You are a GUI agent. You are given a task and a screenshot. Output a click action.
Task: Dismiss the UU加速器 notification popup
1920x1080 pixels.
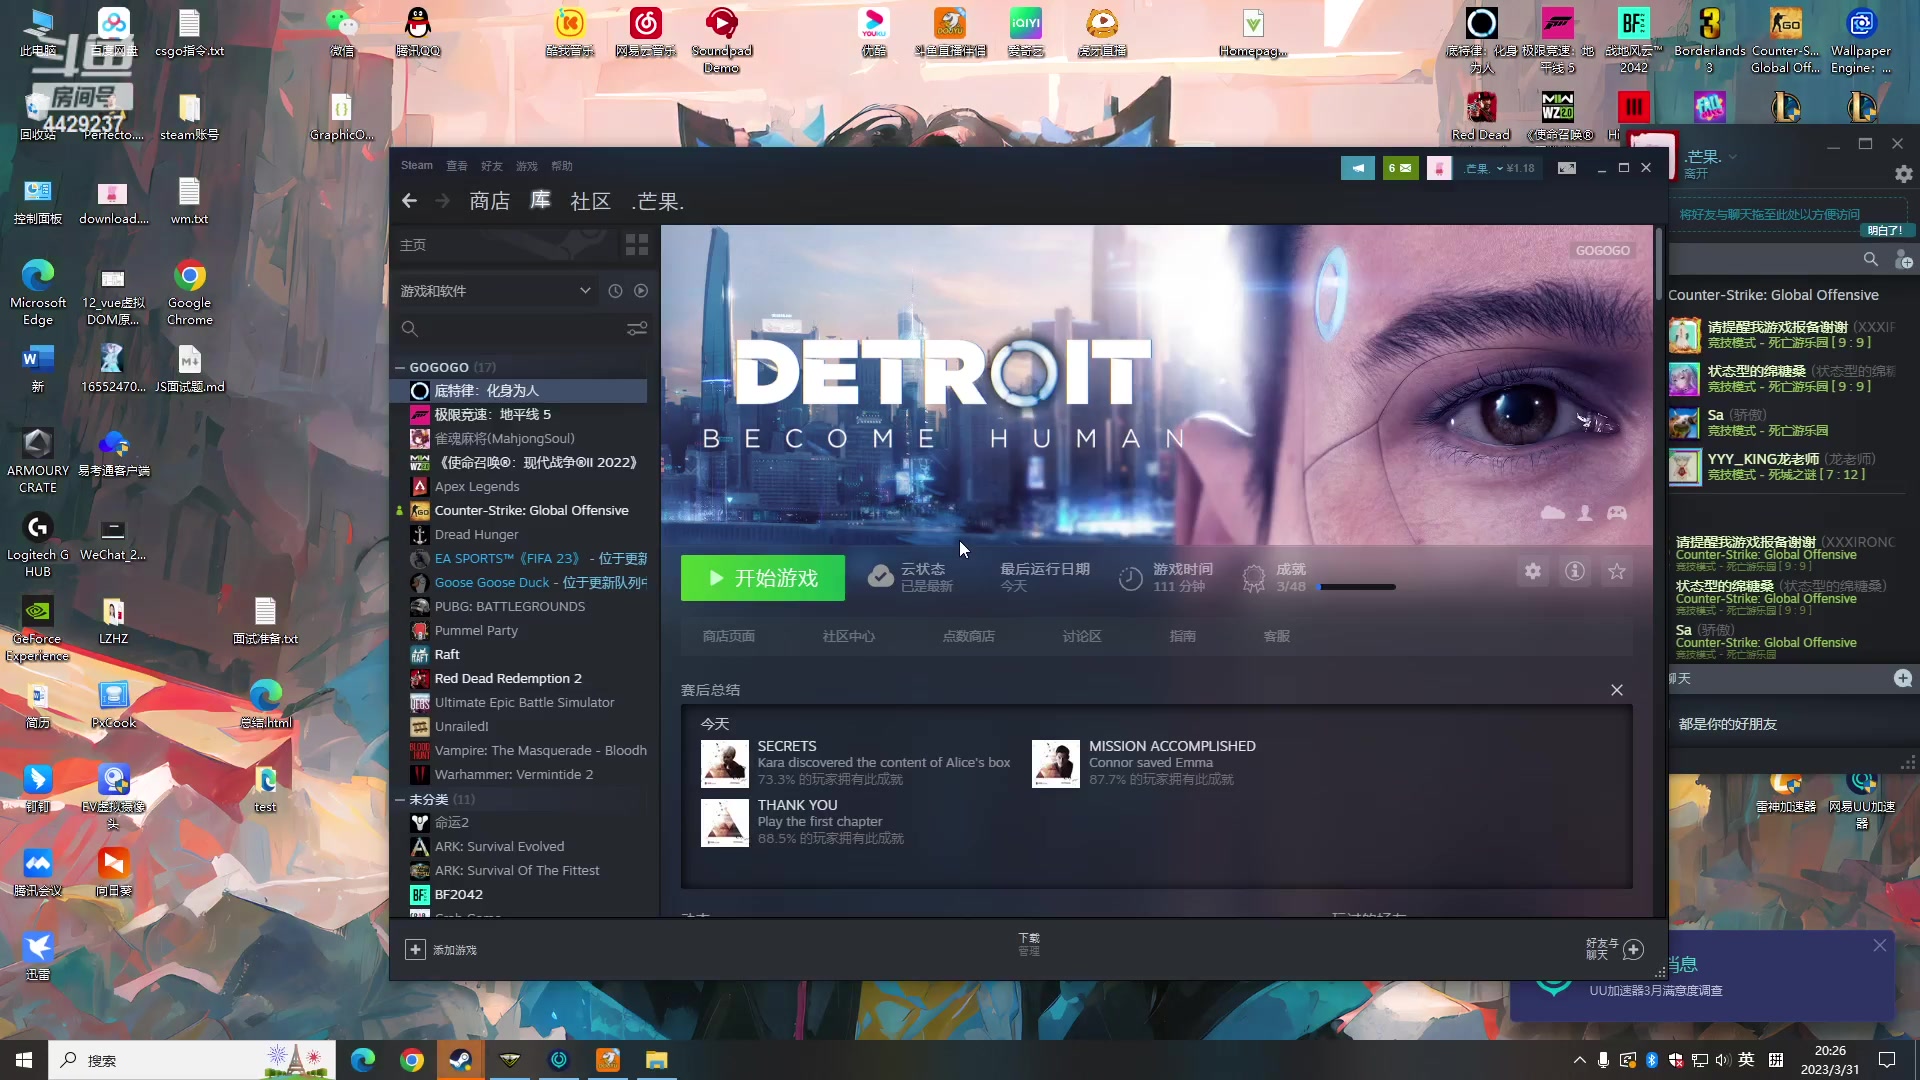pos(1880,945)
